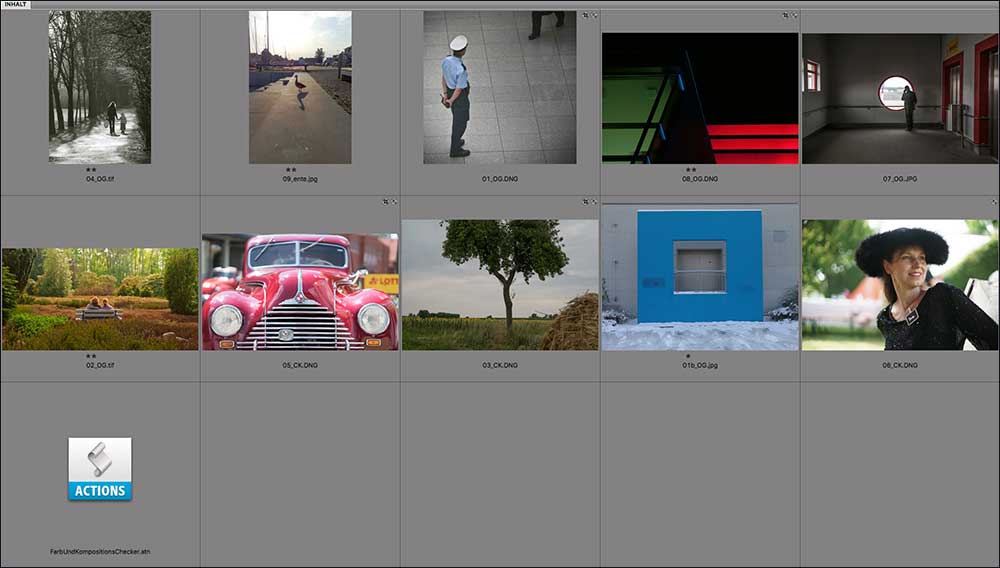Click the filename 02_OG.tif
Viewport: 1000px width, 568px height.
pyautogui.click(x=100, y=365)
